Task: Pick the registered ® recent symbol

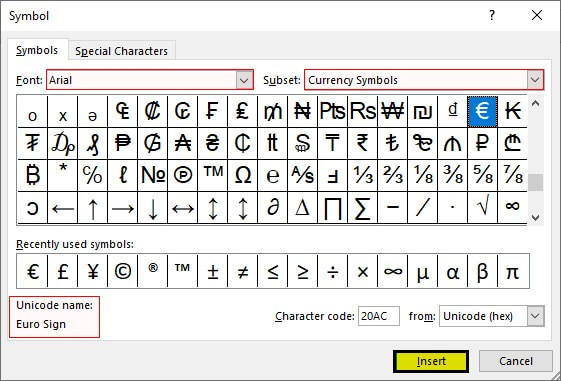Action: [152, 271]
